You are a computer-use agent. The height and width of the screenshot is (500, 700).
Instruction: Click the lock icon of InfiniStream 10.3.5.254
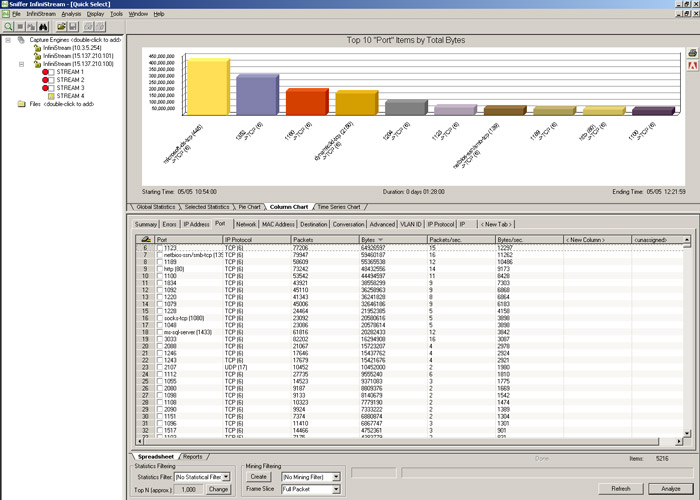coord(38,48)
